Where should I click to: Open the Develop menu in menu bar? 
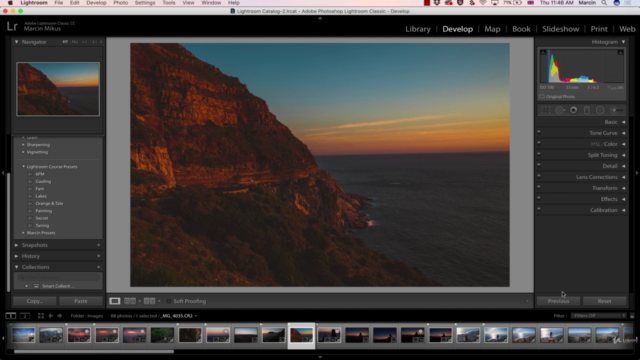pyautogui.click(x=96, y=3)
